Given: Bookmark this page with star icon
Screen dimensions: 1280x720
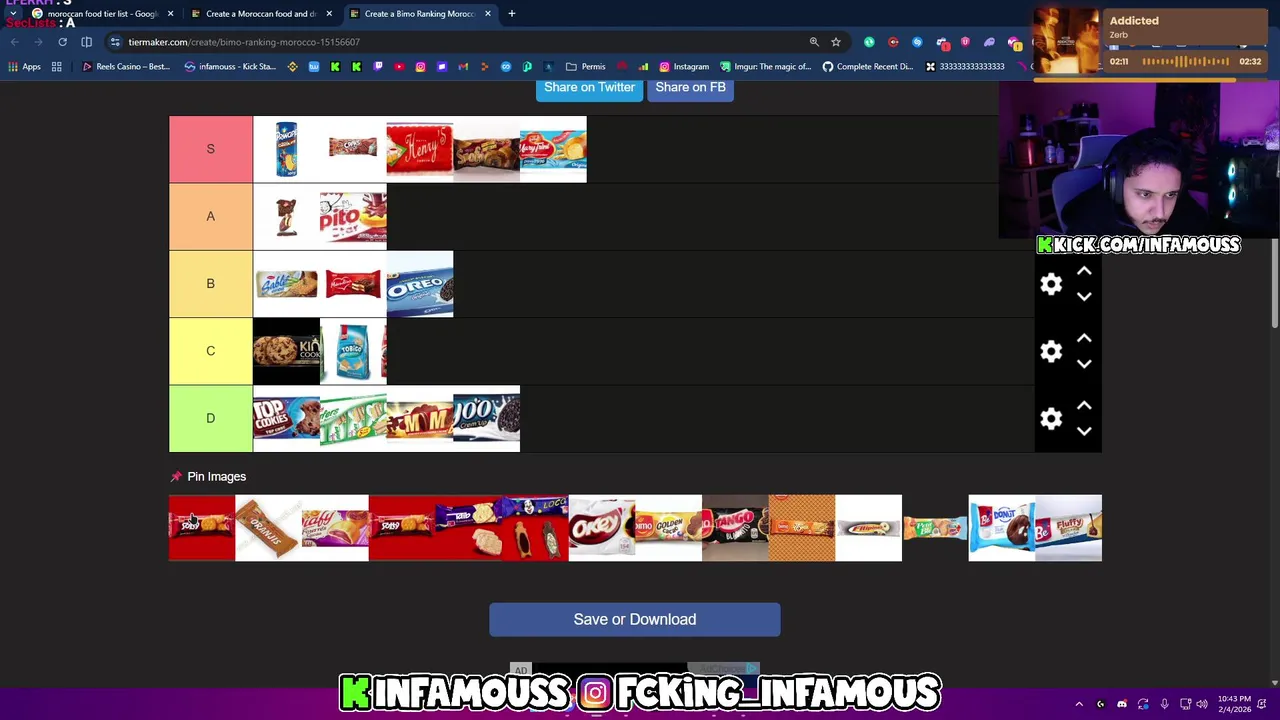Looking at the screenshot, I should [836, 42].
